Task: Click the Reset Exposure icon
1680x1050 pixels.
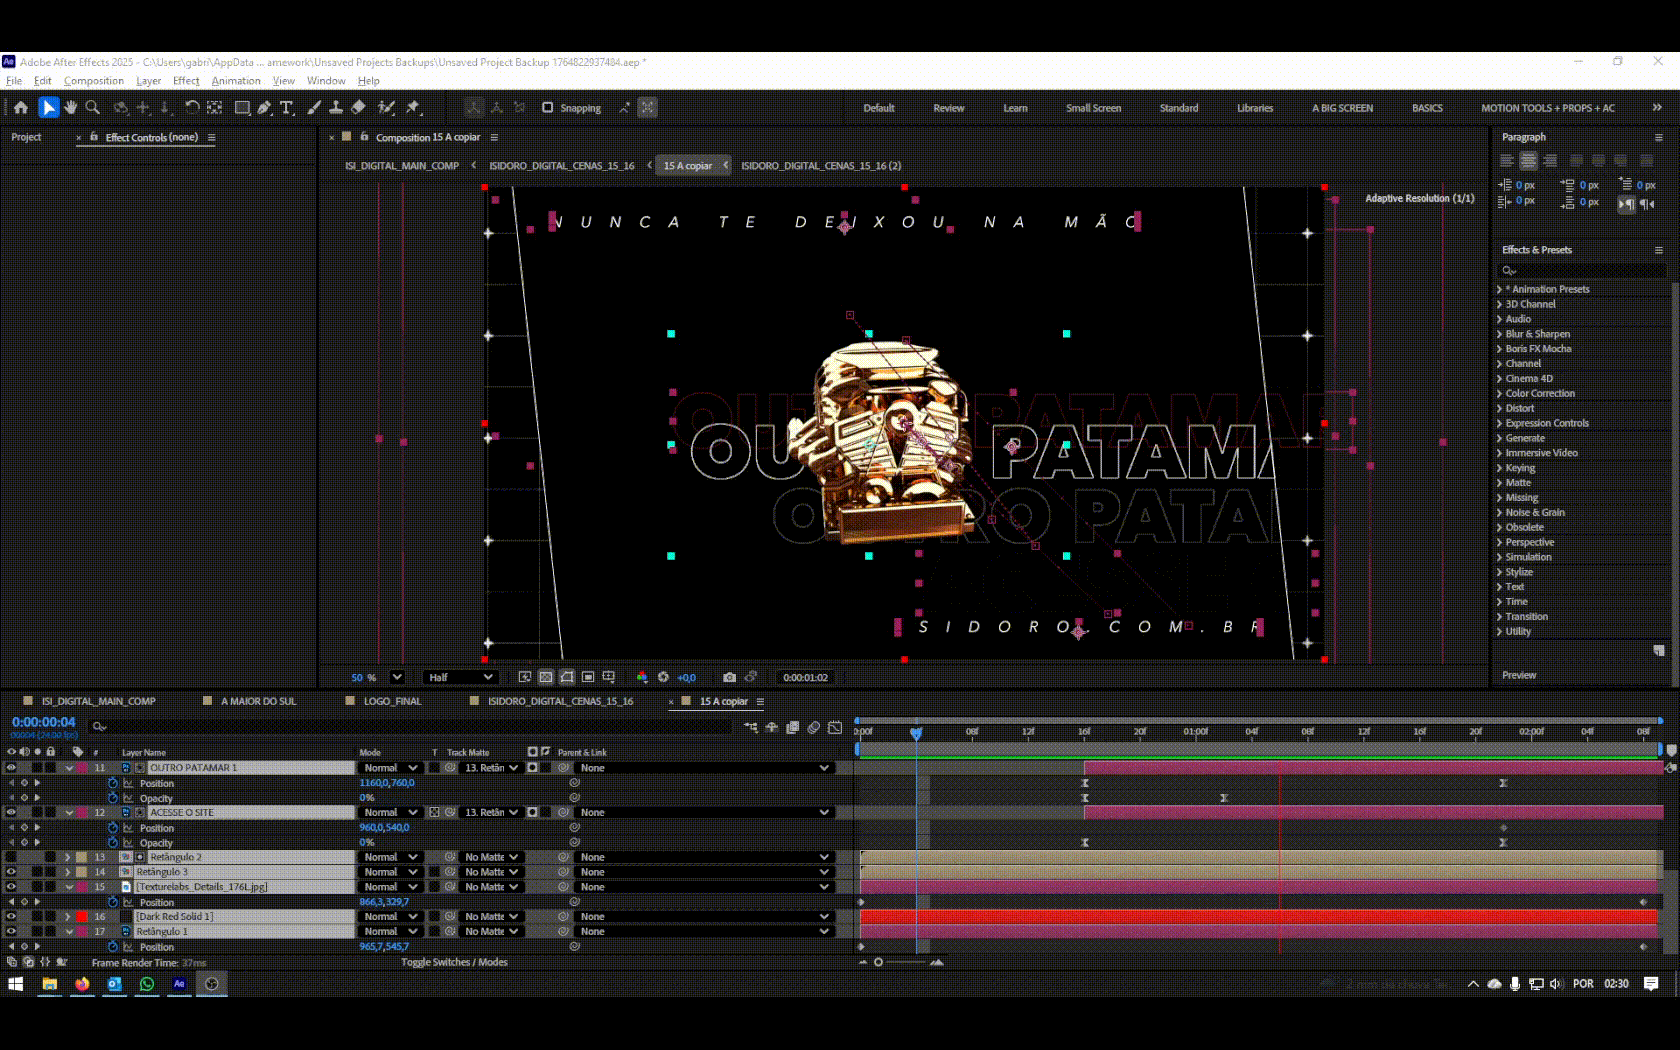Action: click(x=663, y=677)
